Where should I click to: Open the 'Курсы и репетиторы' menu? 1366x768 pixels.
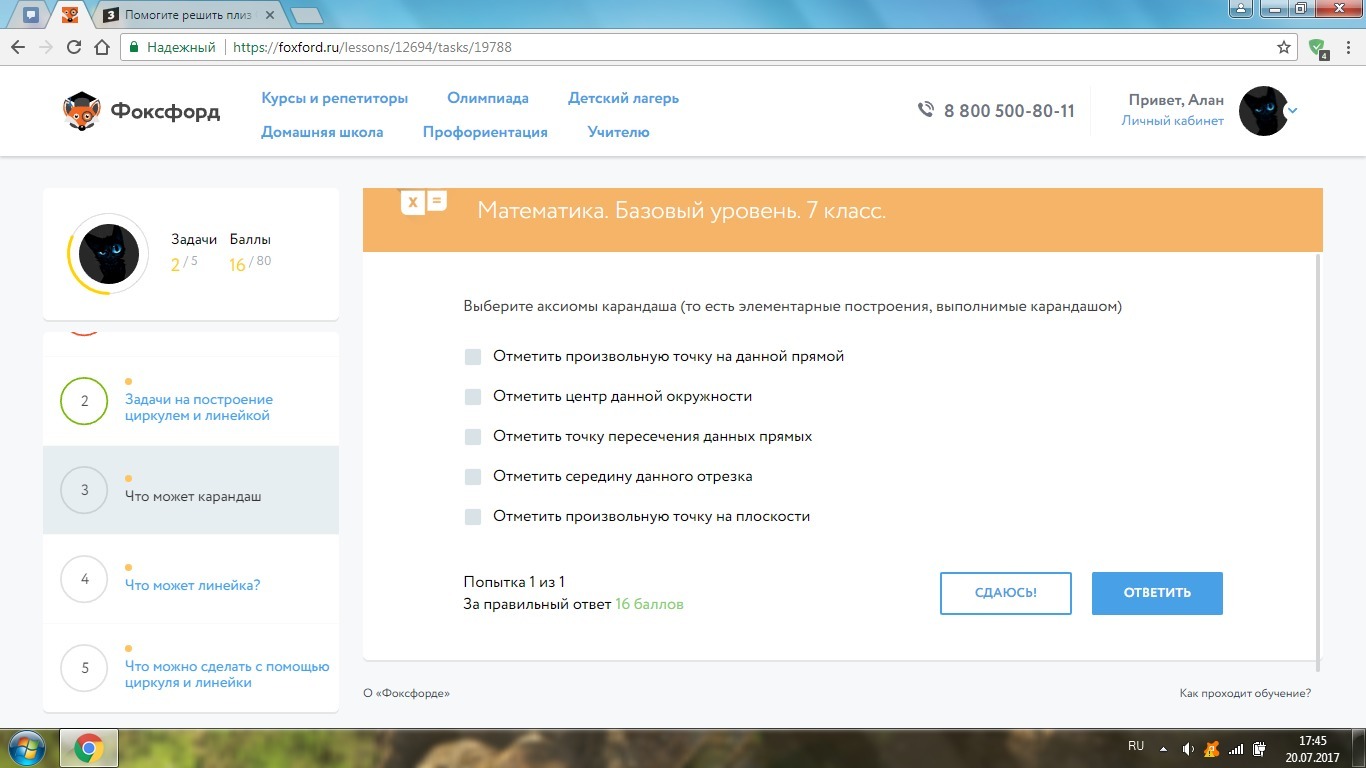pos(335,98)
